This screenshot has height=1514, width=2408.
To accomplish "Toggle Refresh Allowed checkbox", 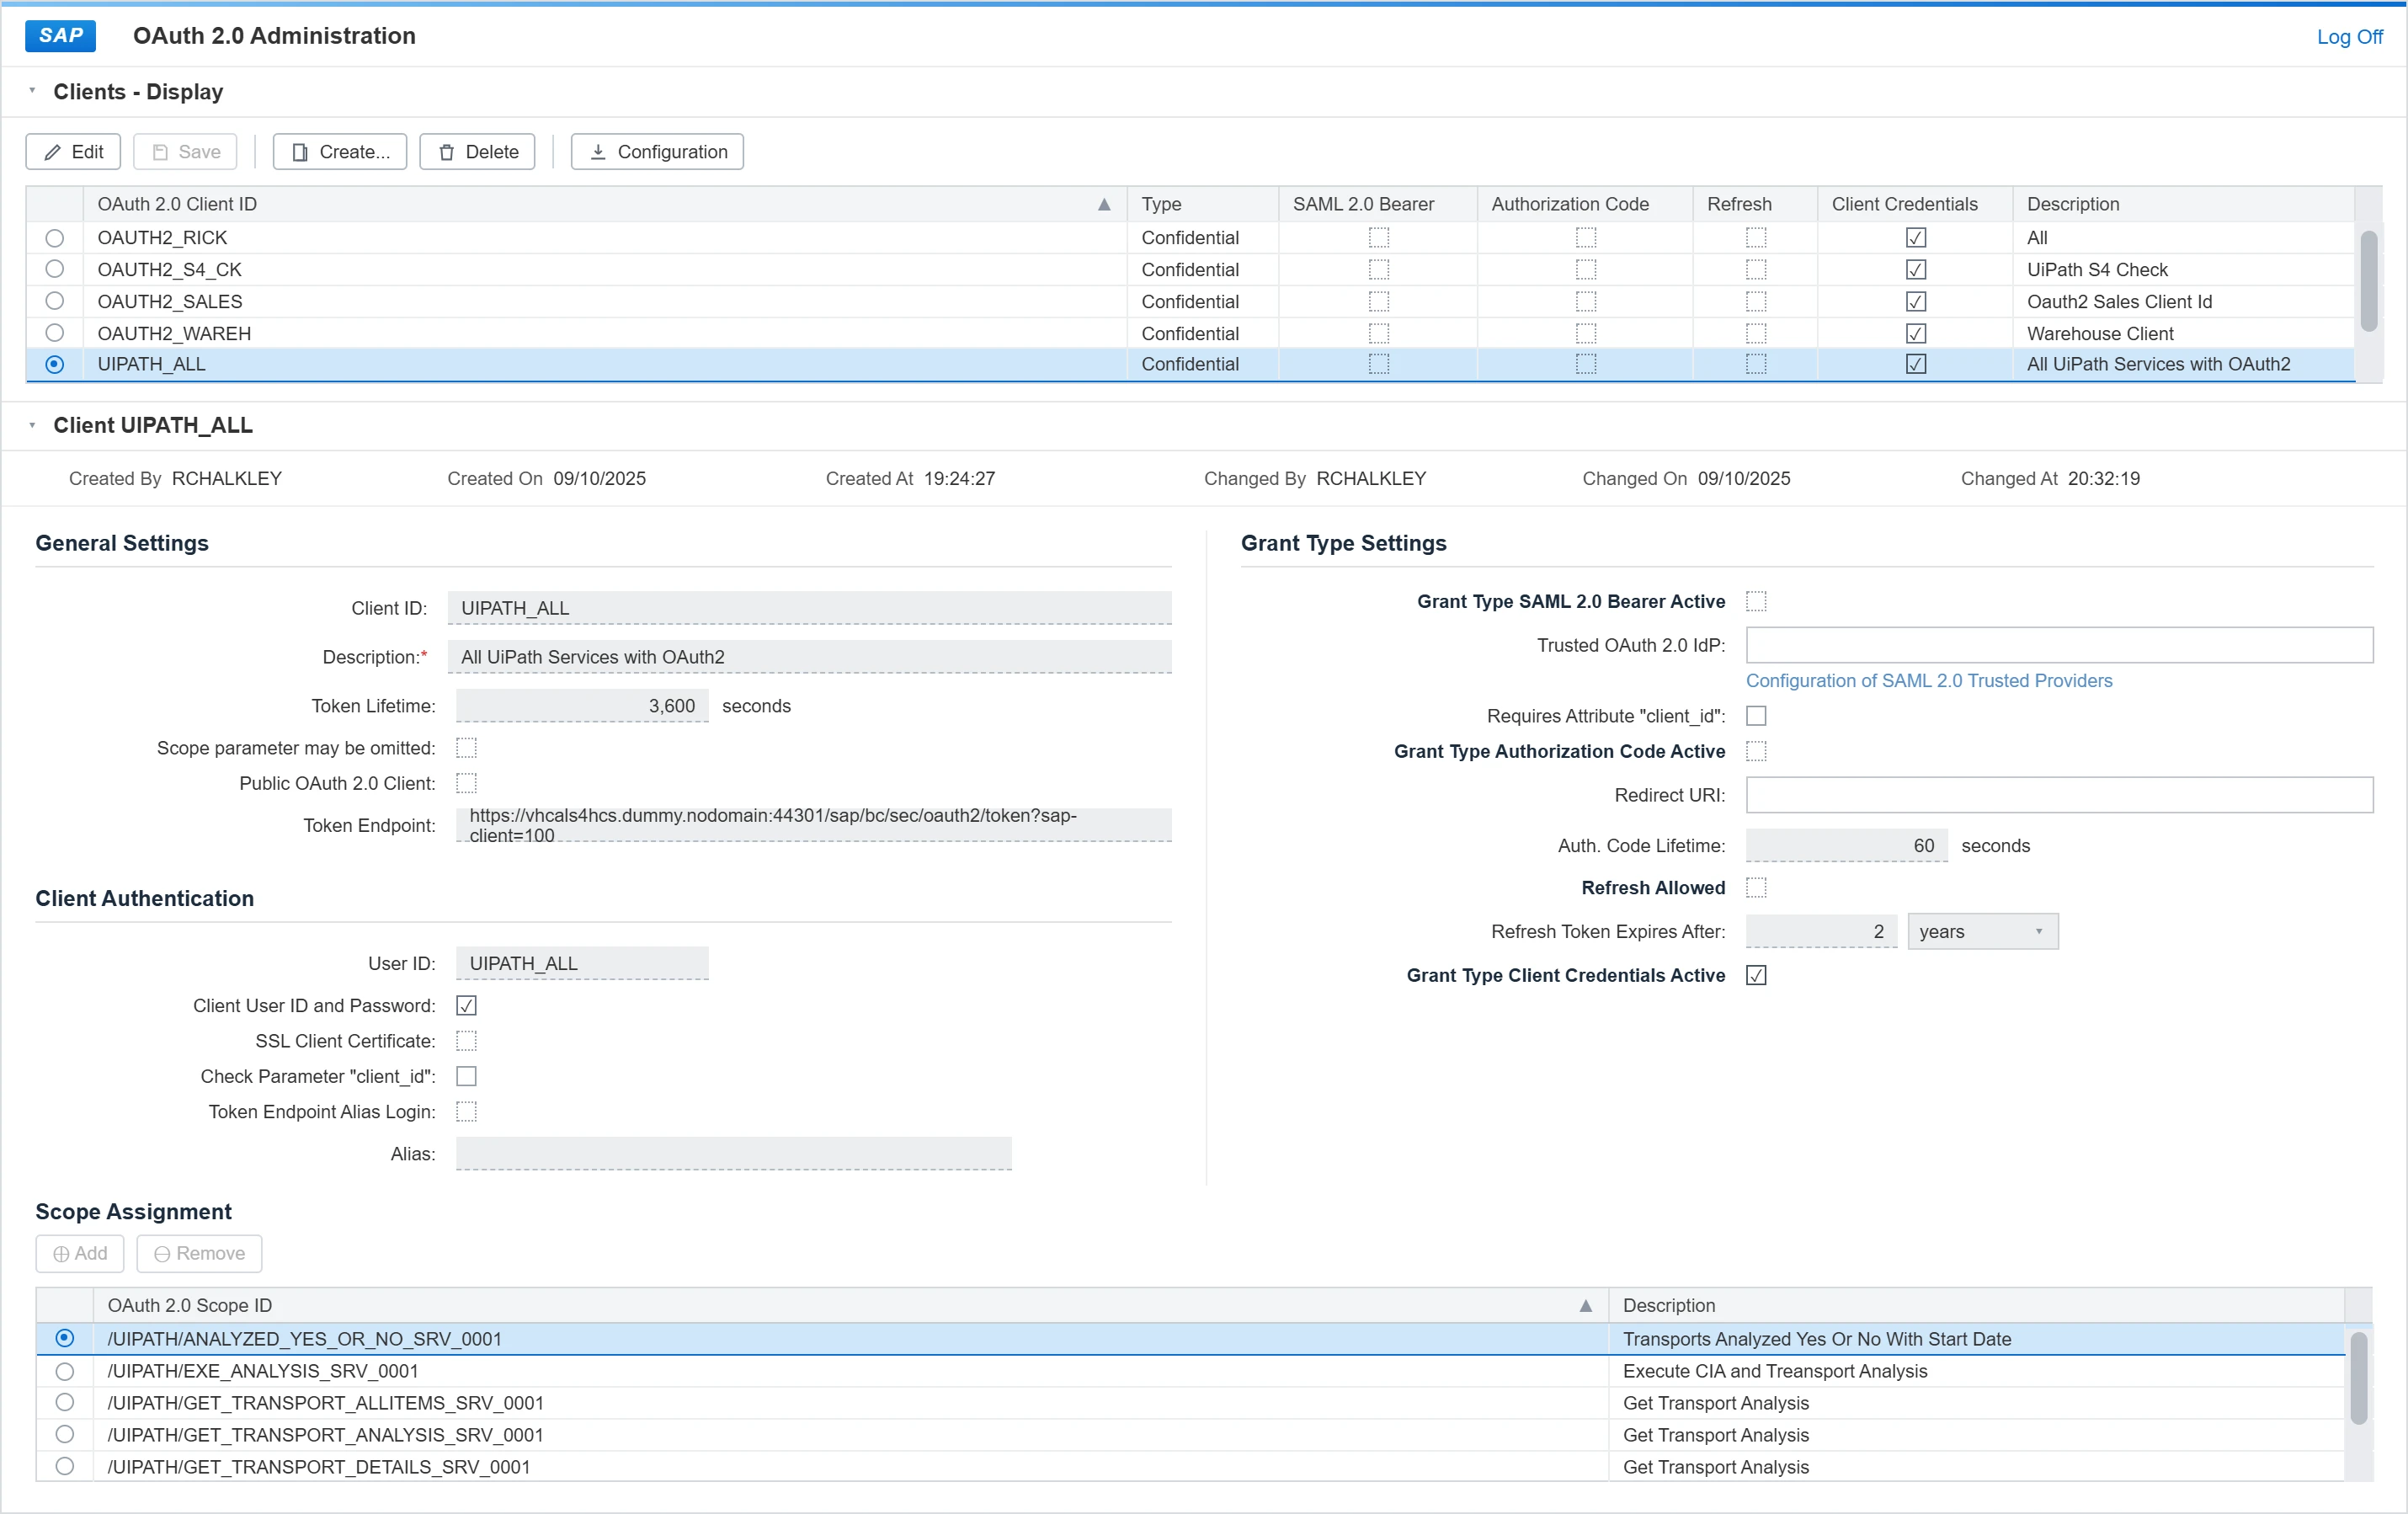I will point(1756,887).
